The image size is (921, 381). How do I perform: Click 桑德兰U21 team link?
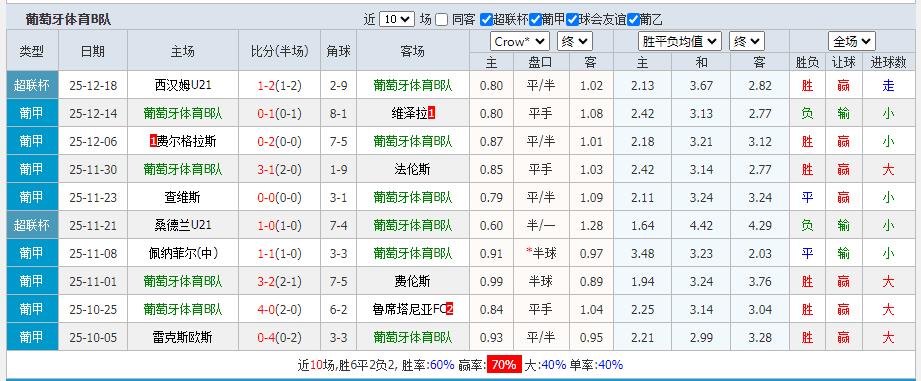pos(183,225)
